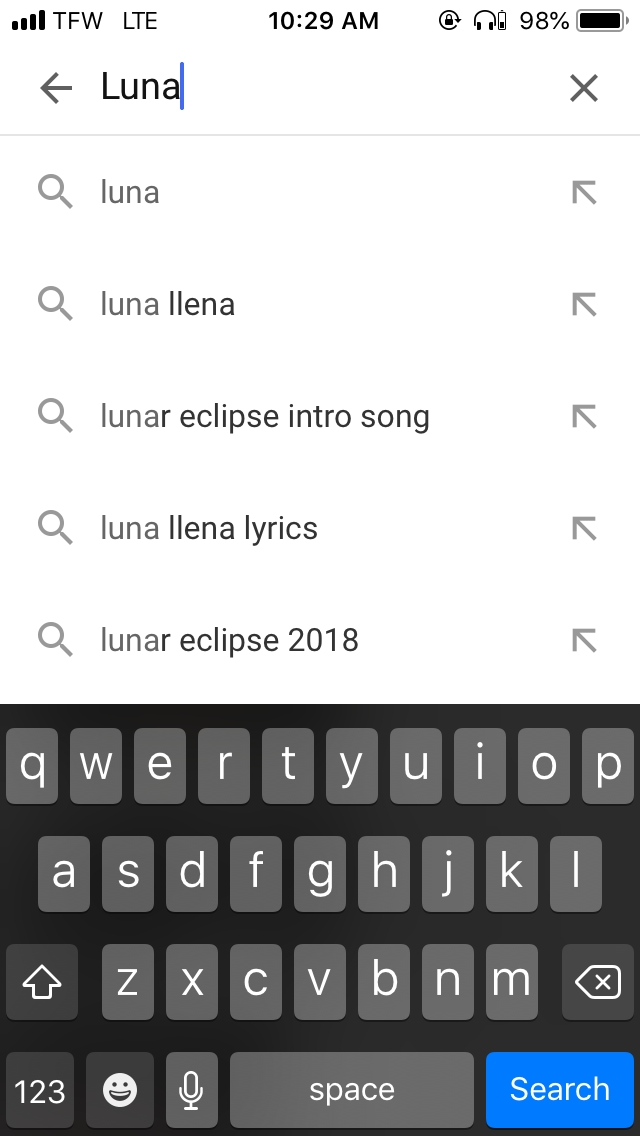Viewport: 640px width, 1136px height.
Task: Tap arrow icon next to 'lunar eclipse 2018'
Action: pos(584,640)
